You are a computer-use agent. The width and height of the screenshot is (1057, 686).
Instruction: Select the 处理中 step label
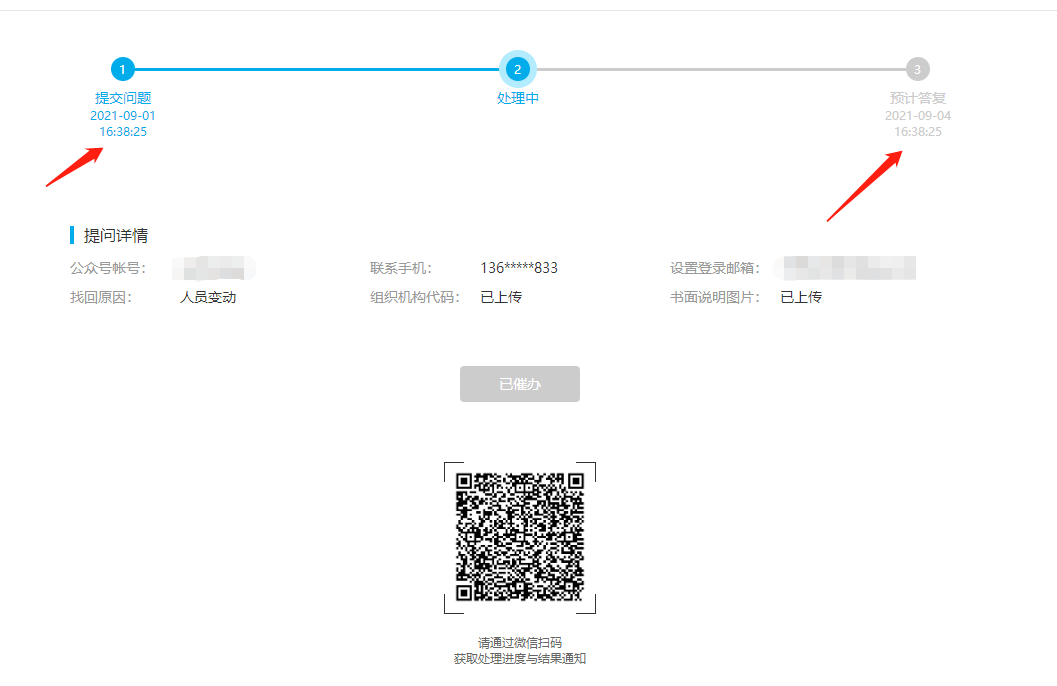(518, 98)
